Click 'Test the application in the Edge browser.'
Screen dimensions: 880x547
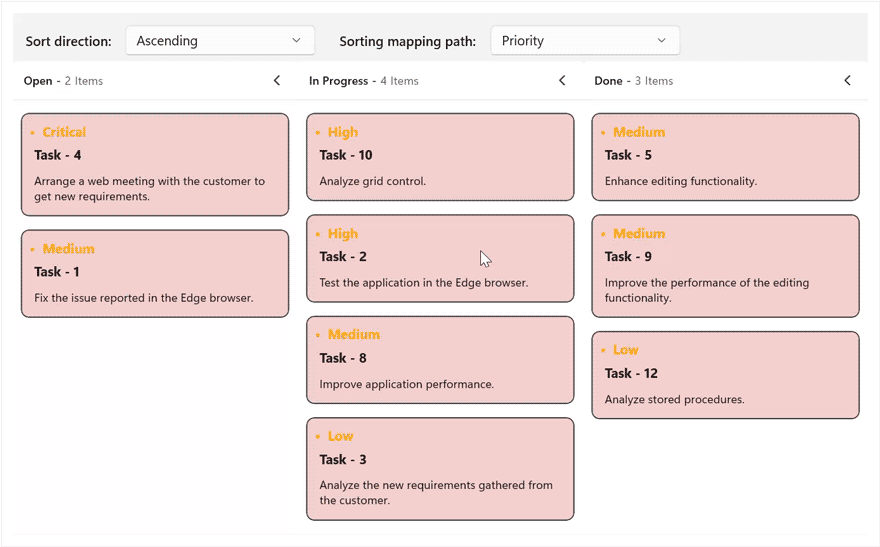pos(424,283)
